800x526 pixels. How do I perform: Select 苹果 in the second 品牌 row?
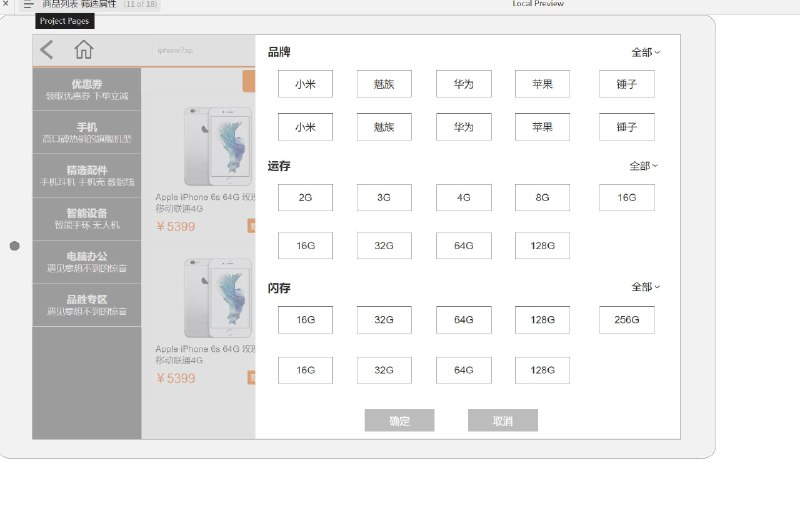542,127
